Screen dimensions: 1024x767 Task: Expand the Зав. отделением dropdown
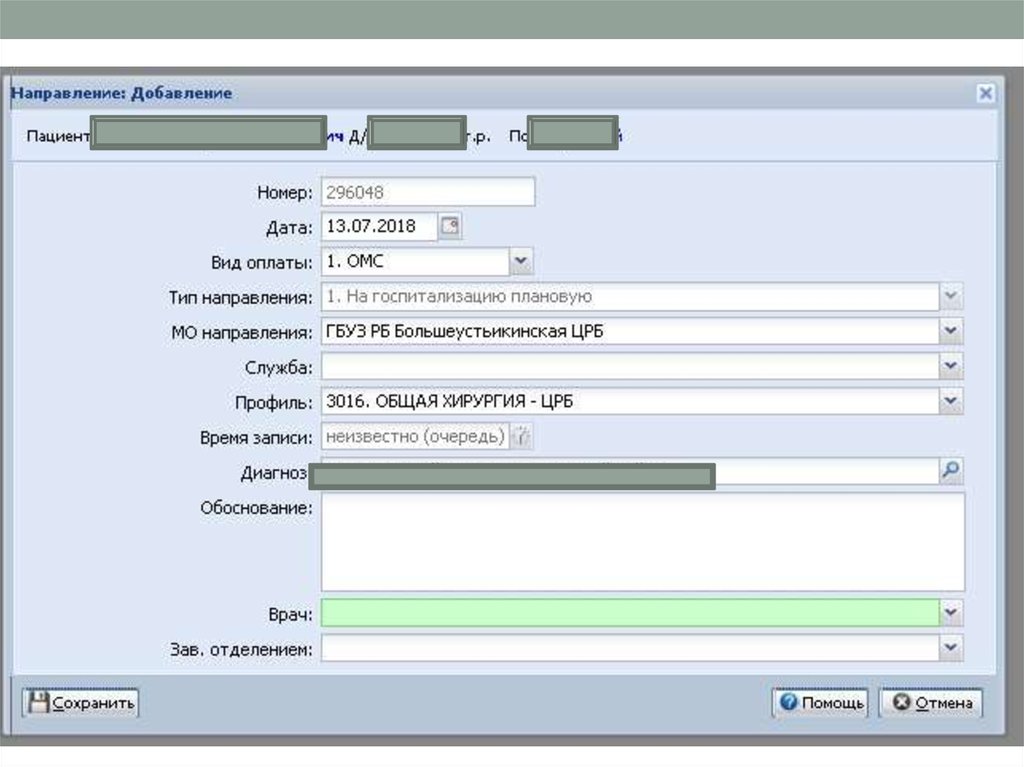(x=951, y=649)
